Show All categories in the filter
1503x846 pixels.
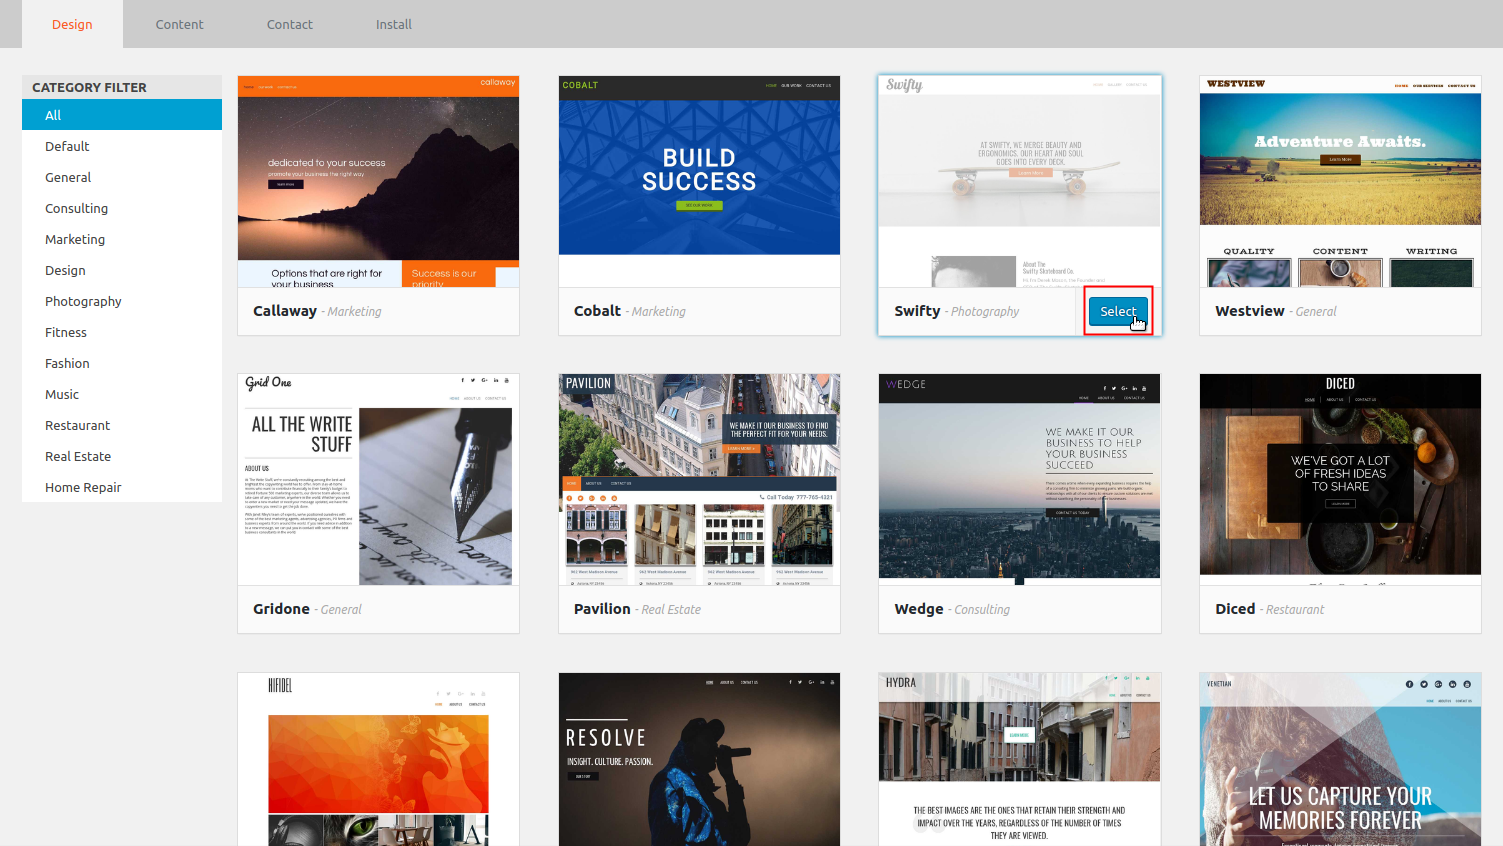53,115
